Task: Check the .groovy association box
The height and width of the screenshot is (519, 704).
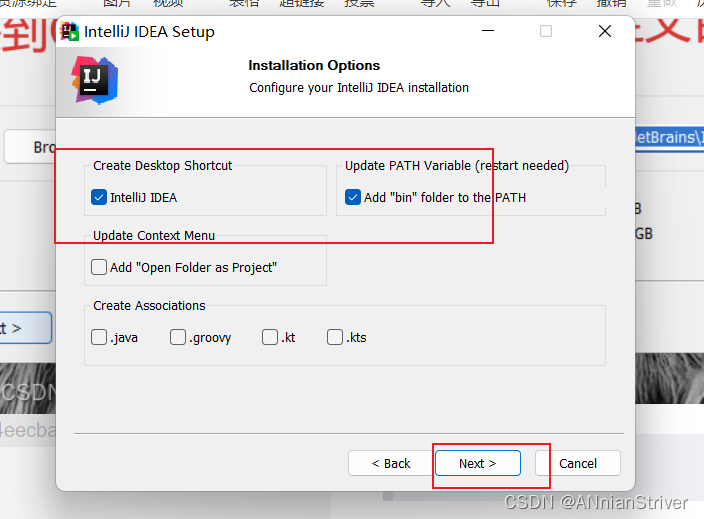Action: (178, 337)
